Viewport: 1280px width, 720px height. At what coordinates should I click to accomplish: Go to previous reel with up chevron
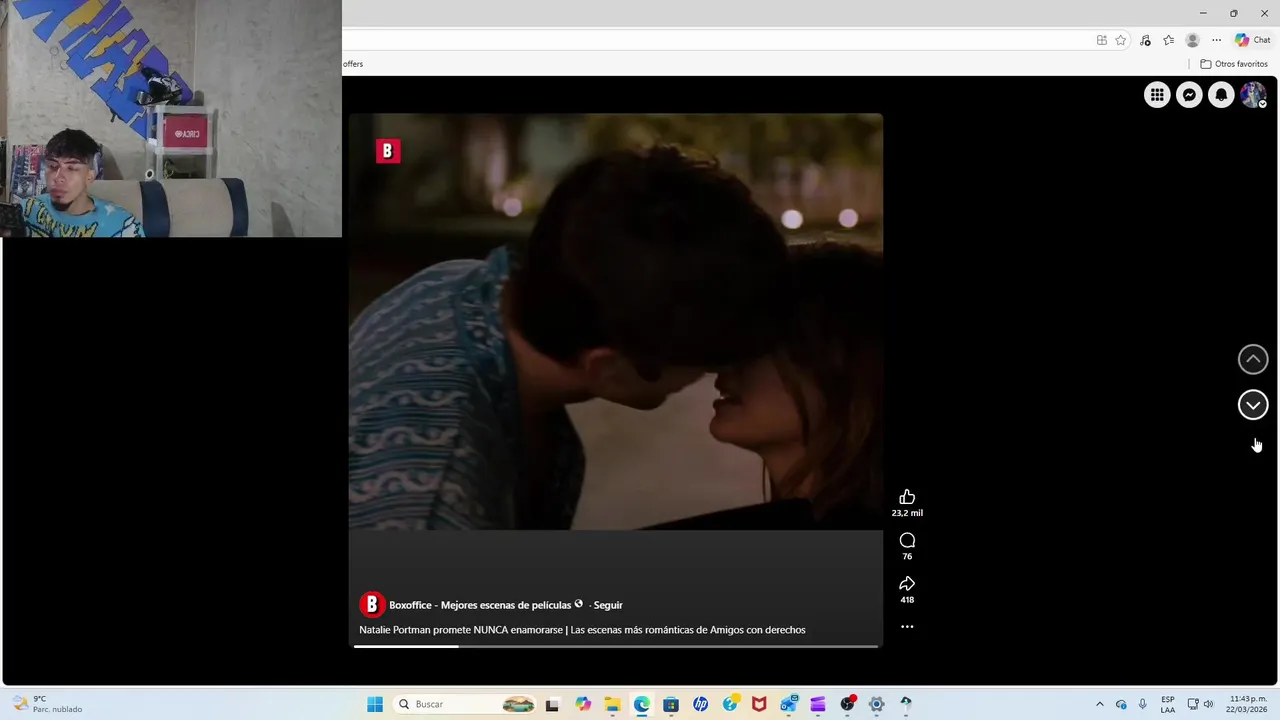1253,359
